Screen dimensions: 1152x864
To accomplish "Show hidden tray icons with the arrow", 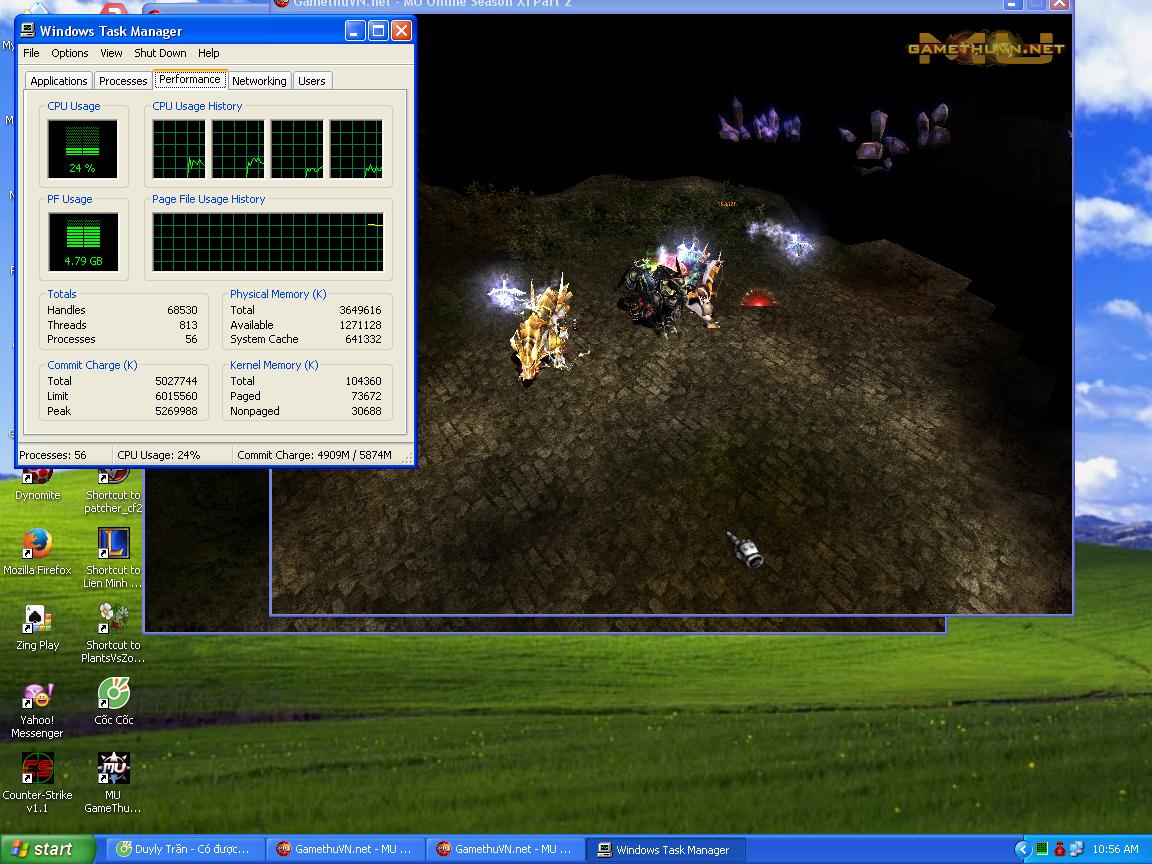I will pyautogui.click(x=1023, y=849).
